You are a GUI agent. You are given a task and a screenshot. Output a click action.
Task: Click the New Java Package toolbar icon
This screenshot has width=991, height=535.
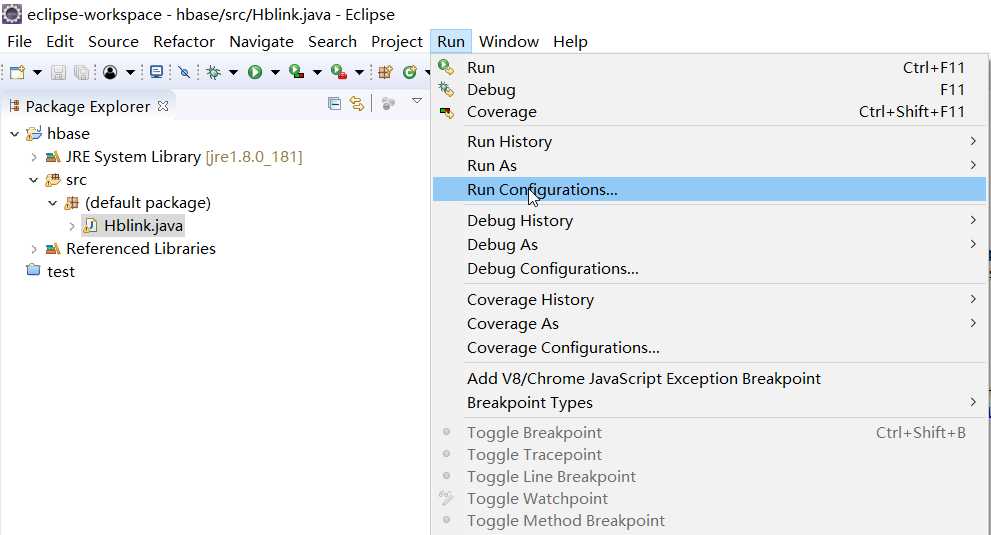coord(386,72)
